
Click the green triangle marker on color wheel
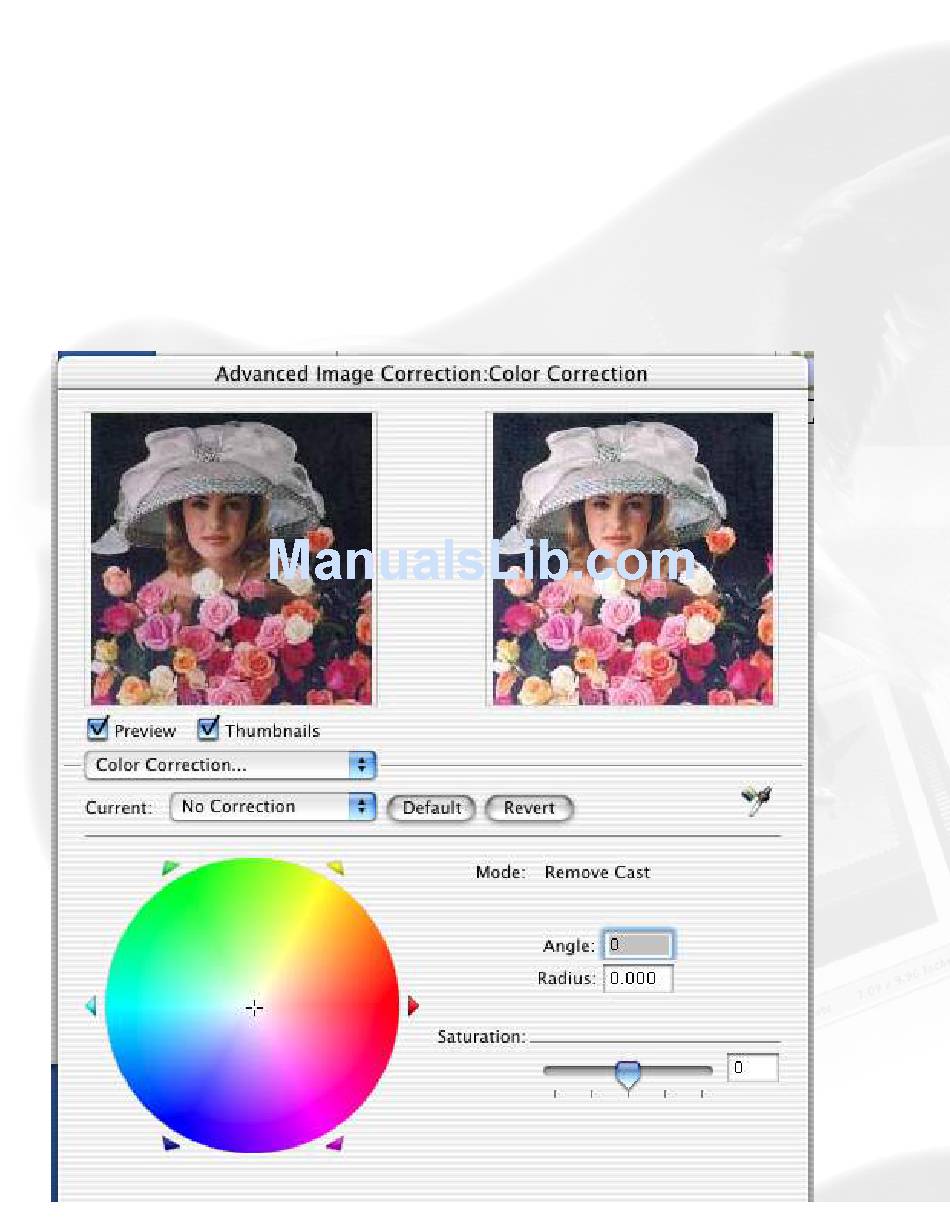(x=171, y=867)
